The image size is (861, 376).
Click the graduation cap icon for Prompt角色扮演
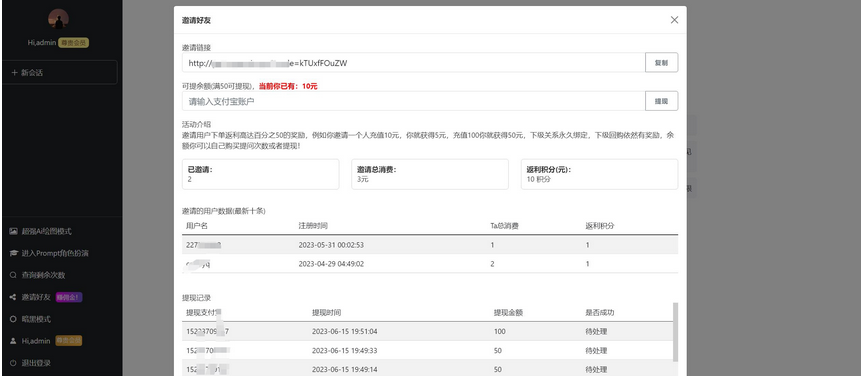click(14, 254)
